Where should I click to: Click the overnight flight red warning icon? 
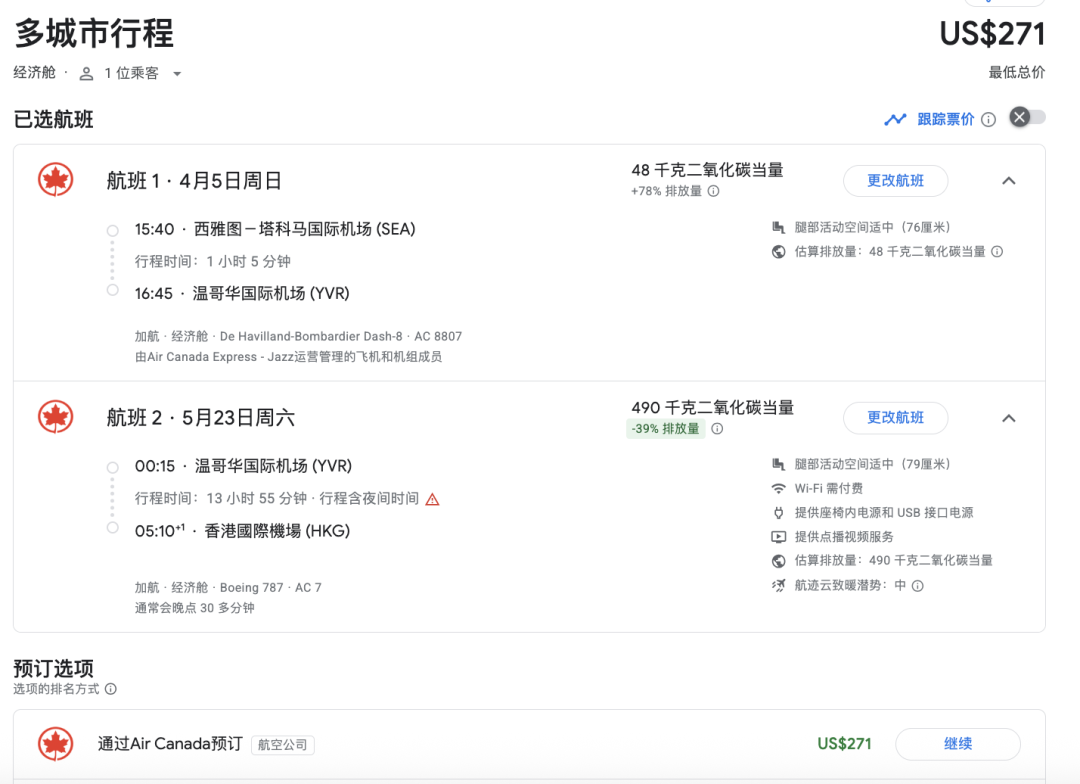coord(432,499)
